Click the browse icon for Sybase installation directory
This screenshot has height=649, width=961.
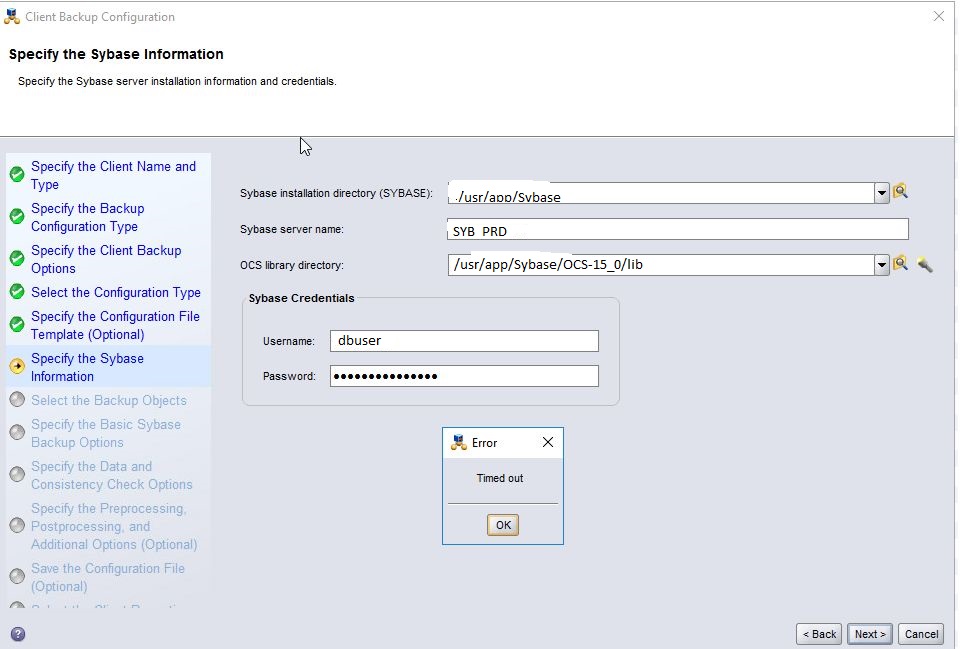pos(899,191)
